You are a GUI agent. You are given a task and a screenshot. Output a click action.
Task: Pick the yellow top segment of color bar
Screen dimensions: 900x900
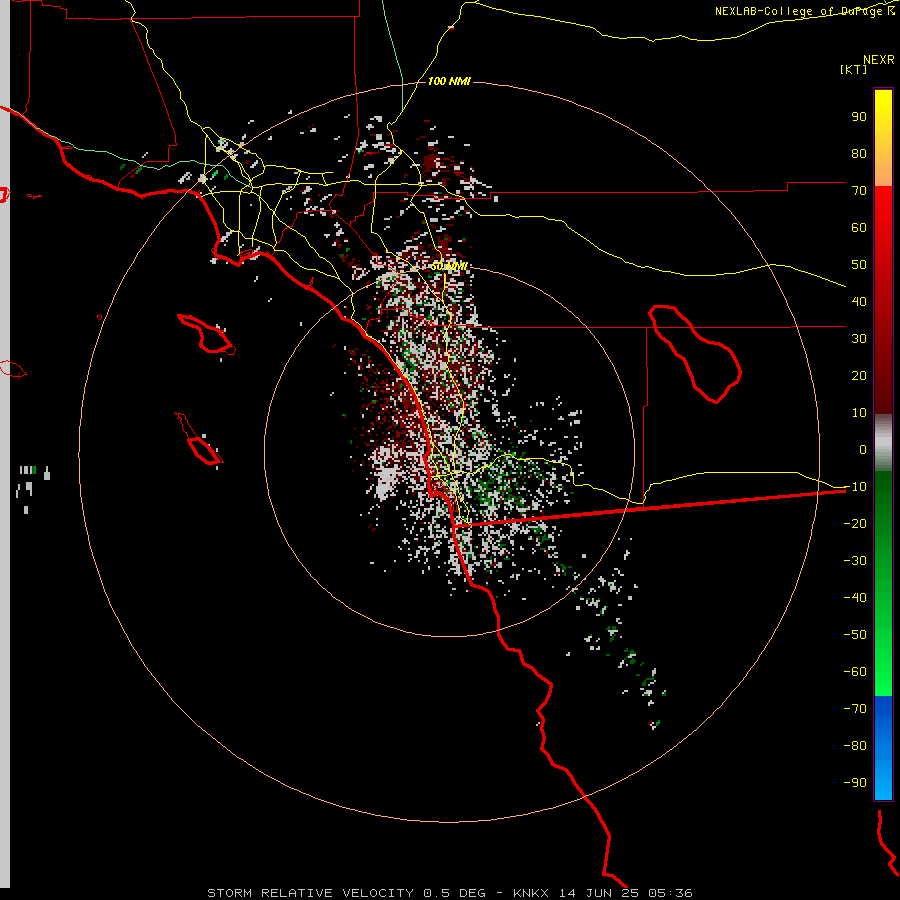883,138
